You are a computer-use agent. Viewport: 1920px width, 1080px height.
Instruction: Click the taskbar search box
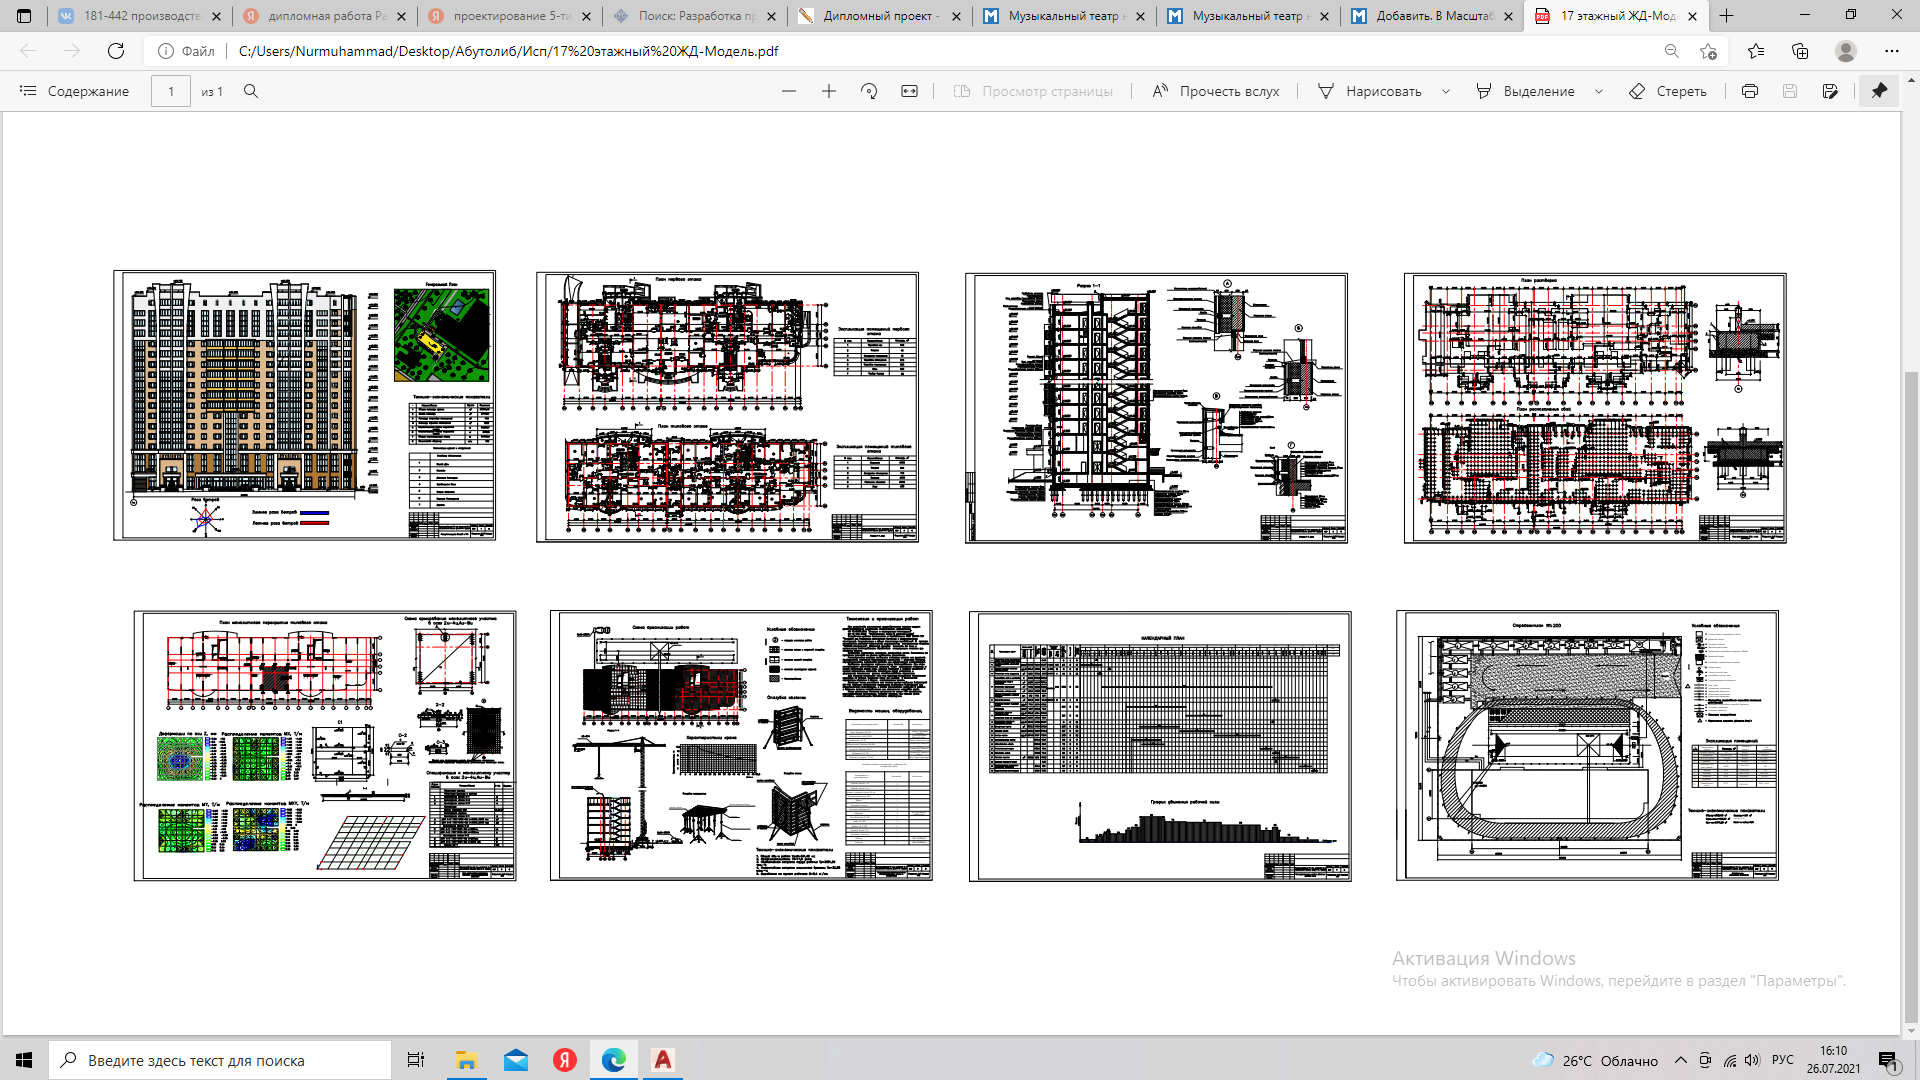coord(220,1060)
